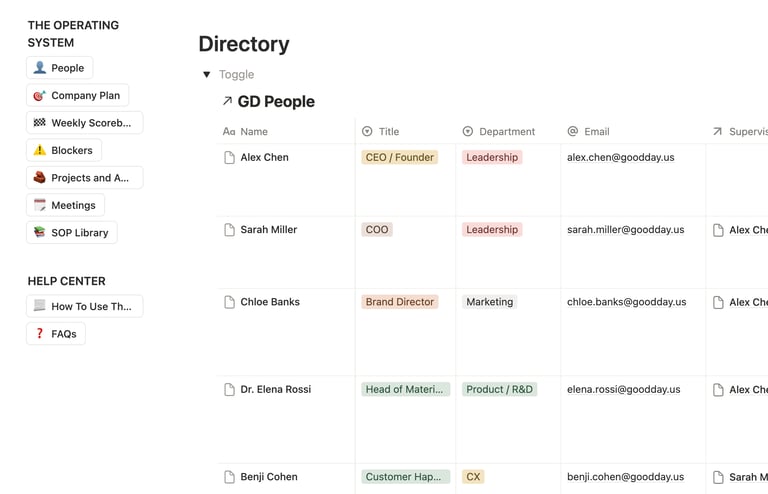Open Projects and A... sidebar page
The image size is (768, 494).
coord(84,178)
